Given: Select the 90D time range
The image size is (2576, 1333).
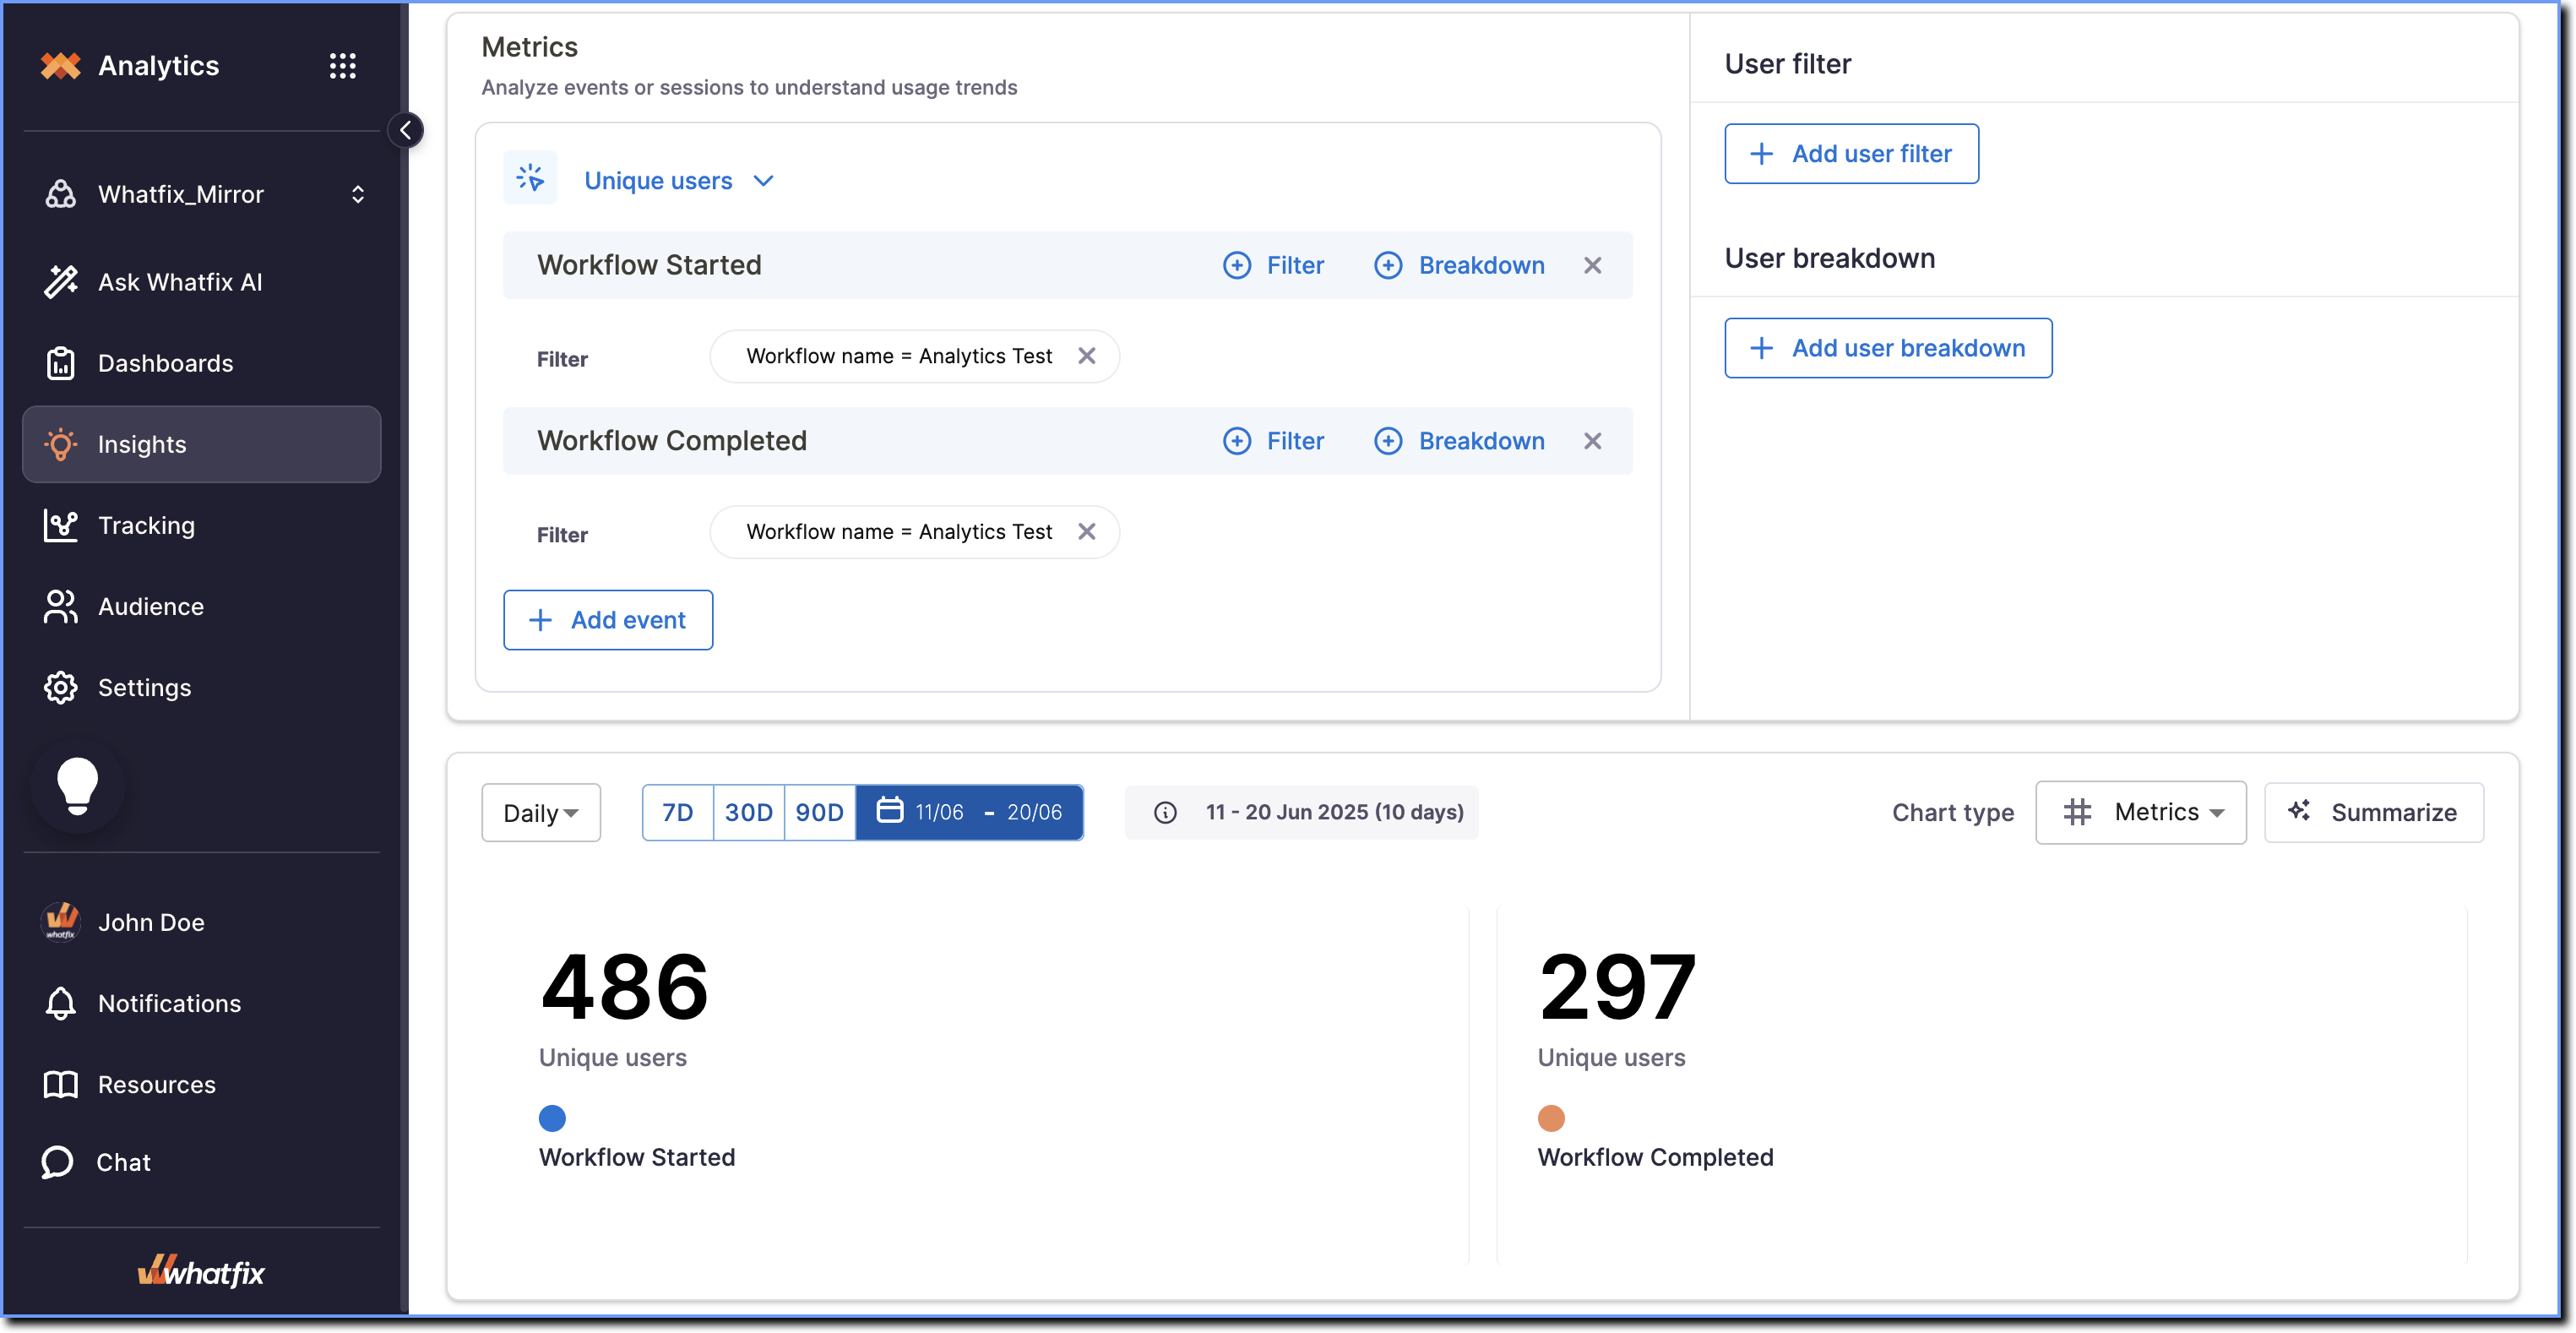Looking at the screenshot, I should click(x=820, y=812).
